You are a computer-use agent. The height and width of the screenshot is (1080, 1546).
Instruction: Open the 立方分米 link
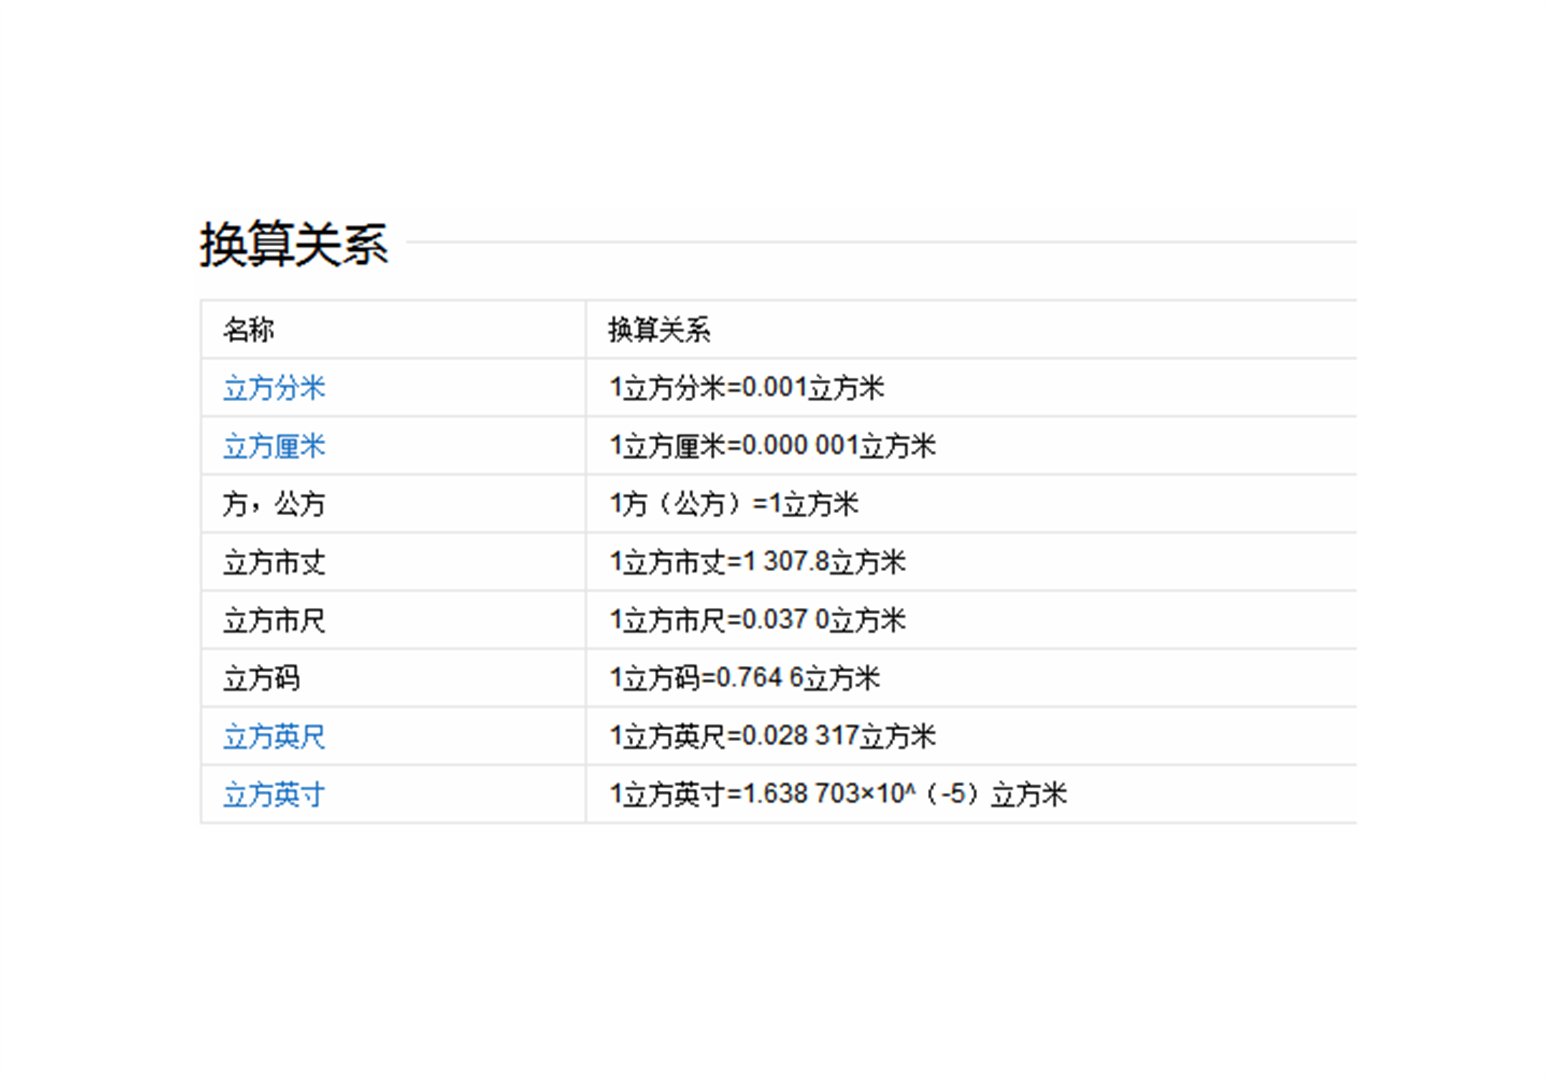pos(272,388)
